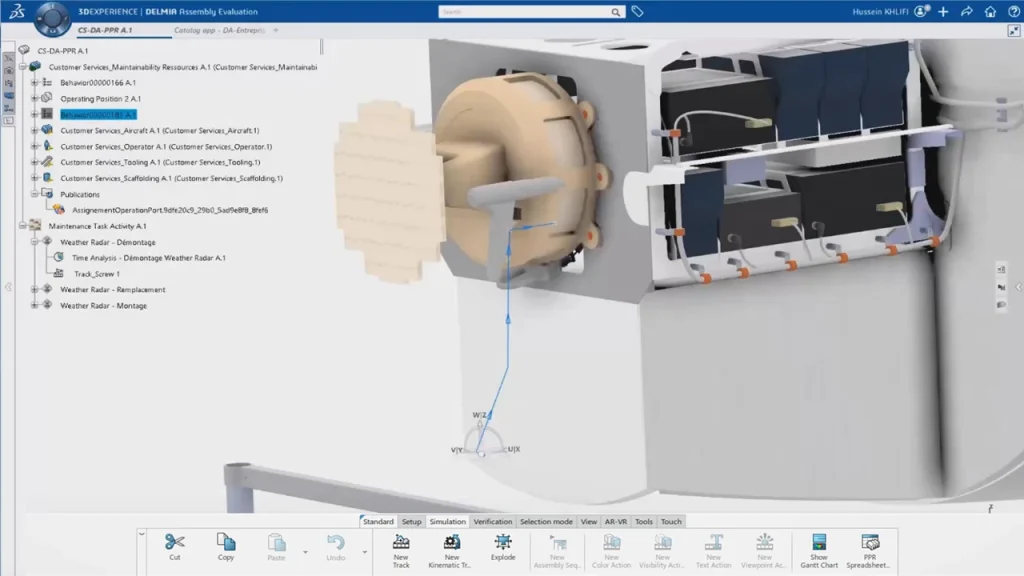Show Gantt Chart

tap(819, 551)
